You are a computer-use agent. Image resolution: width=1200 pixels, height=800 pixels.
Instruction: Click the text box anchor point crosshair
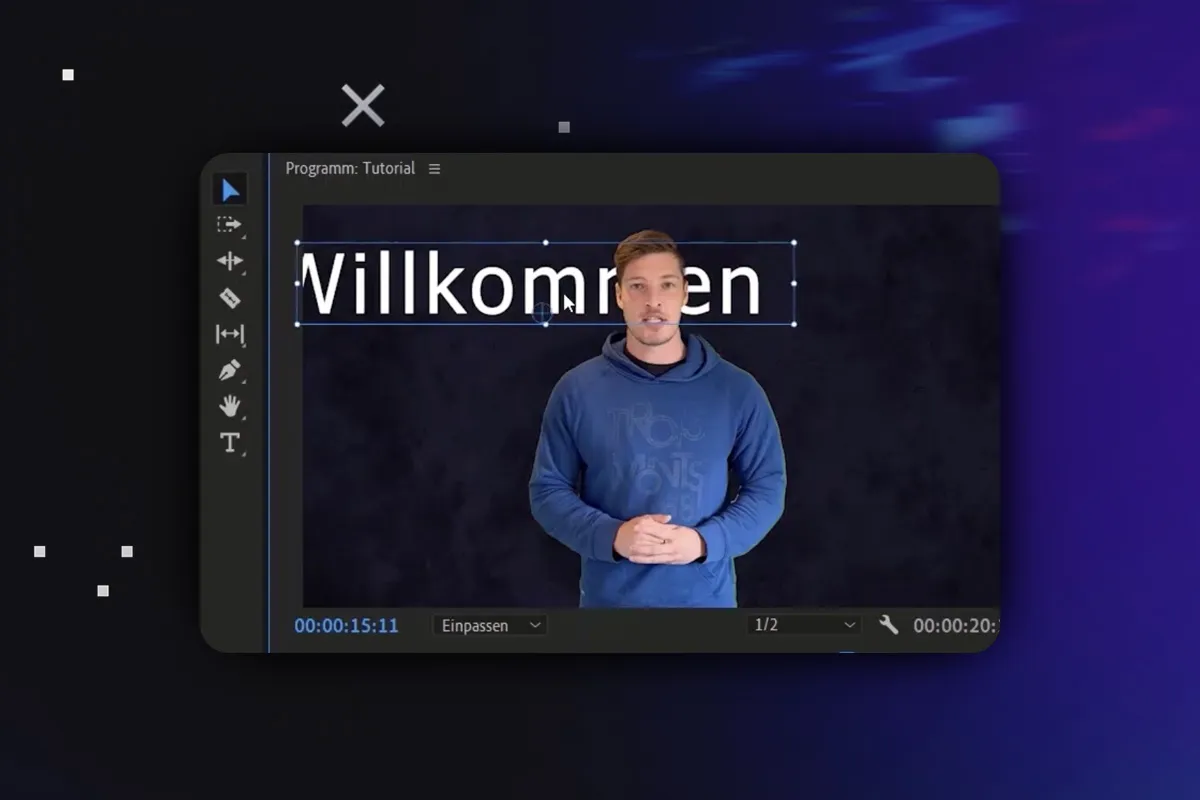coord(542,313)
